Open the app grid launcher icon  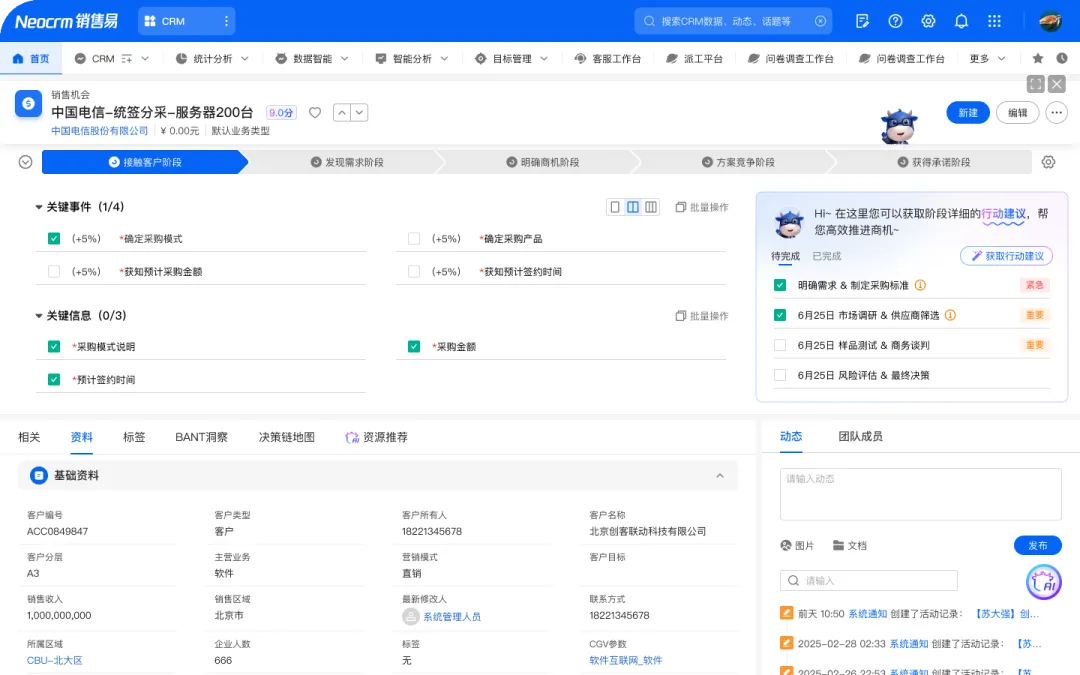pyautogui.click(x=994, y=21)
